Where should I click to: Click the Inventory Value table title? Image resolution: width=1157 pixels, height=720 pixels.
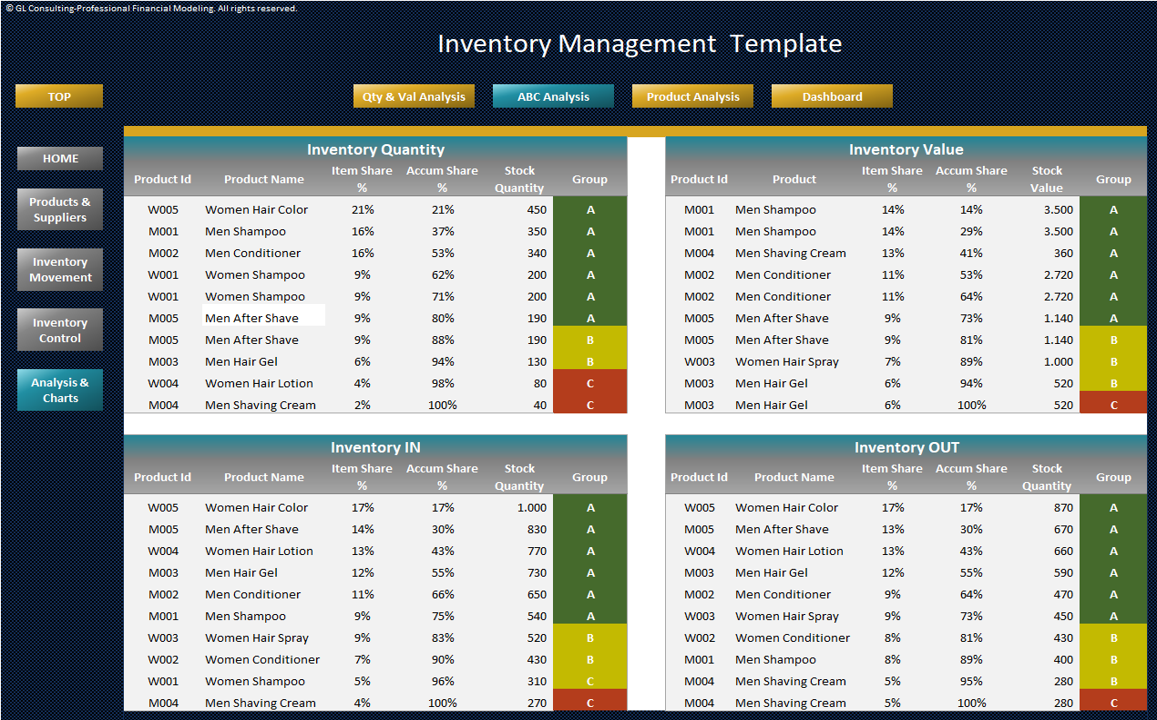pos(906,149)
